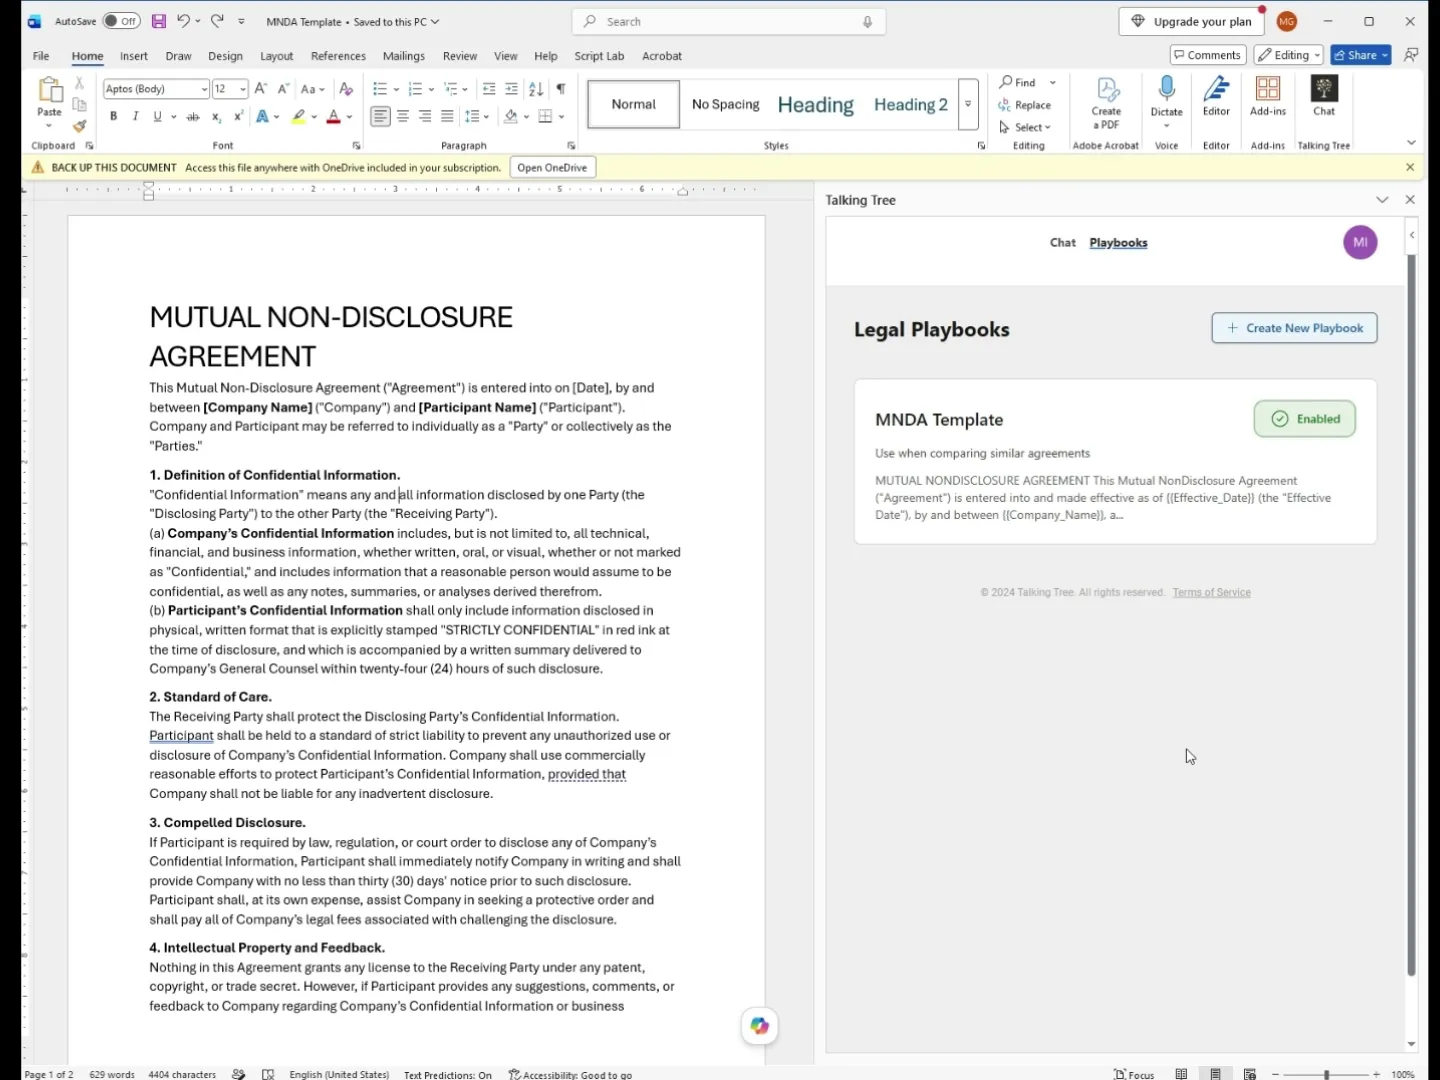
Task: Increase font size with grow icon
Action: [261, 89]
